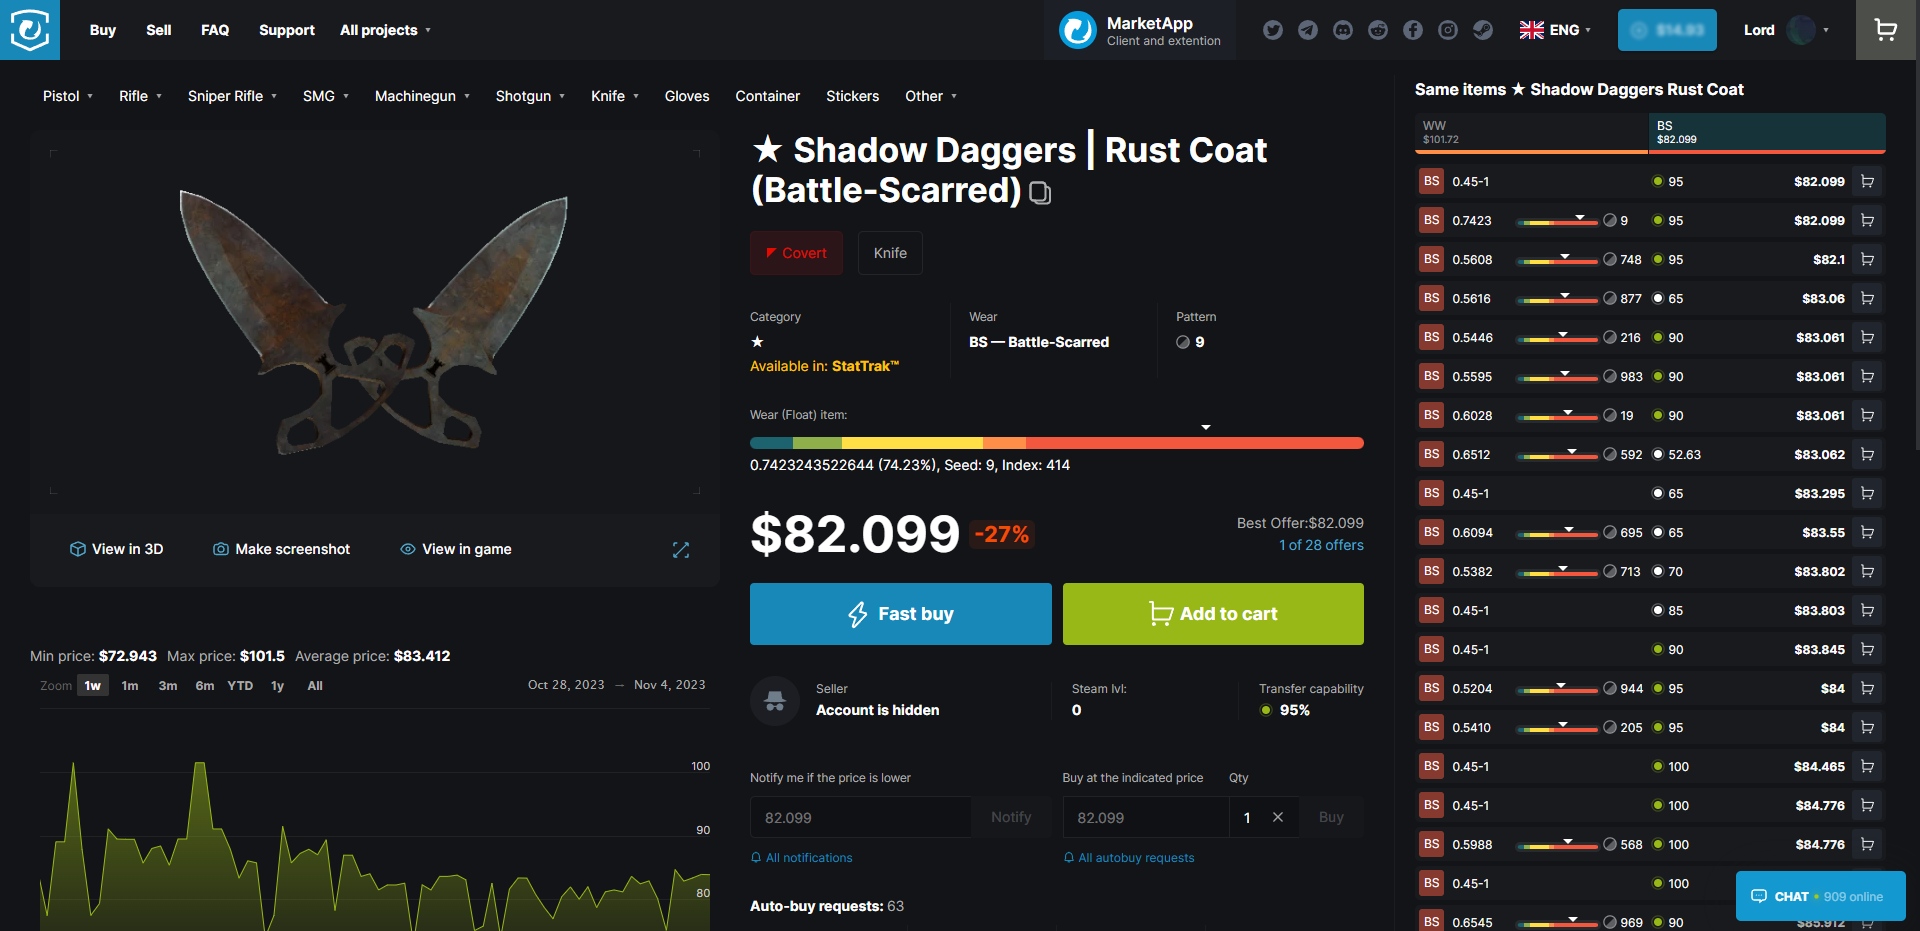Set chart zoom to 6m

tap(205, 686)
